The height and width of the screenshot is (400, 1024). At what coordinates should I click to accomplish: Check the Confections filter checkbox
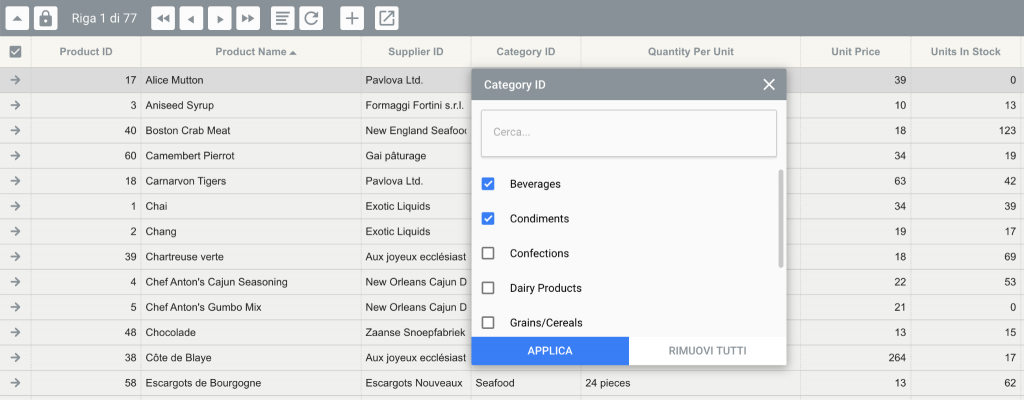pyautogui.click(x=488, y=254)
